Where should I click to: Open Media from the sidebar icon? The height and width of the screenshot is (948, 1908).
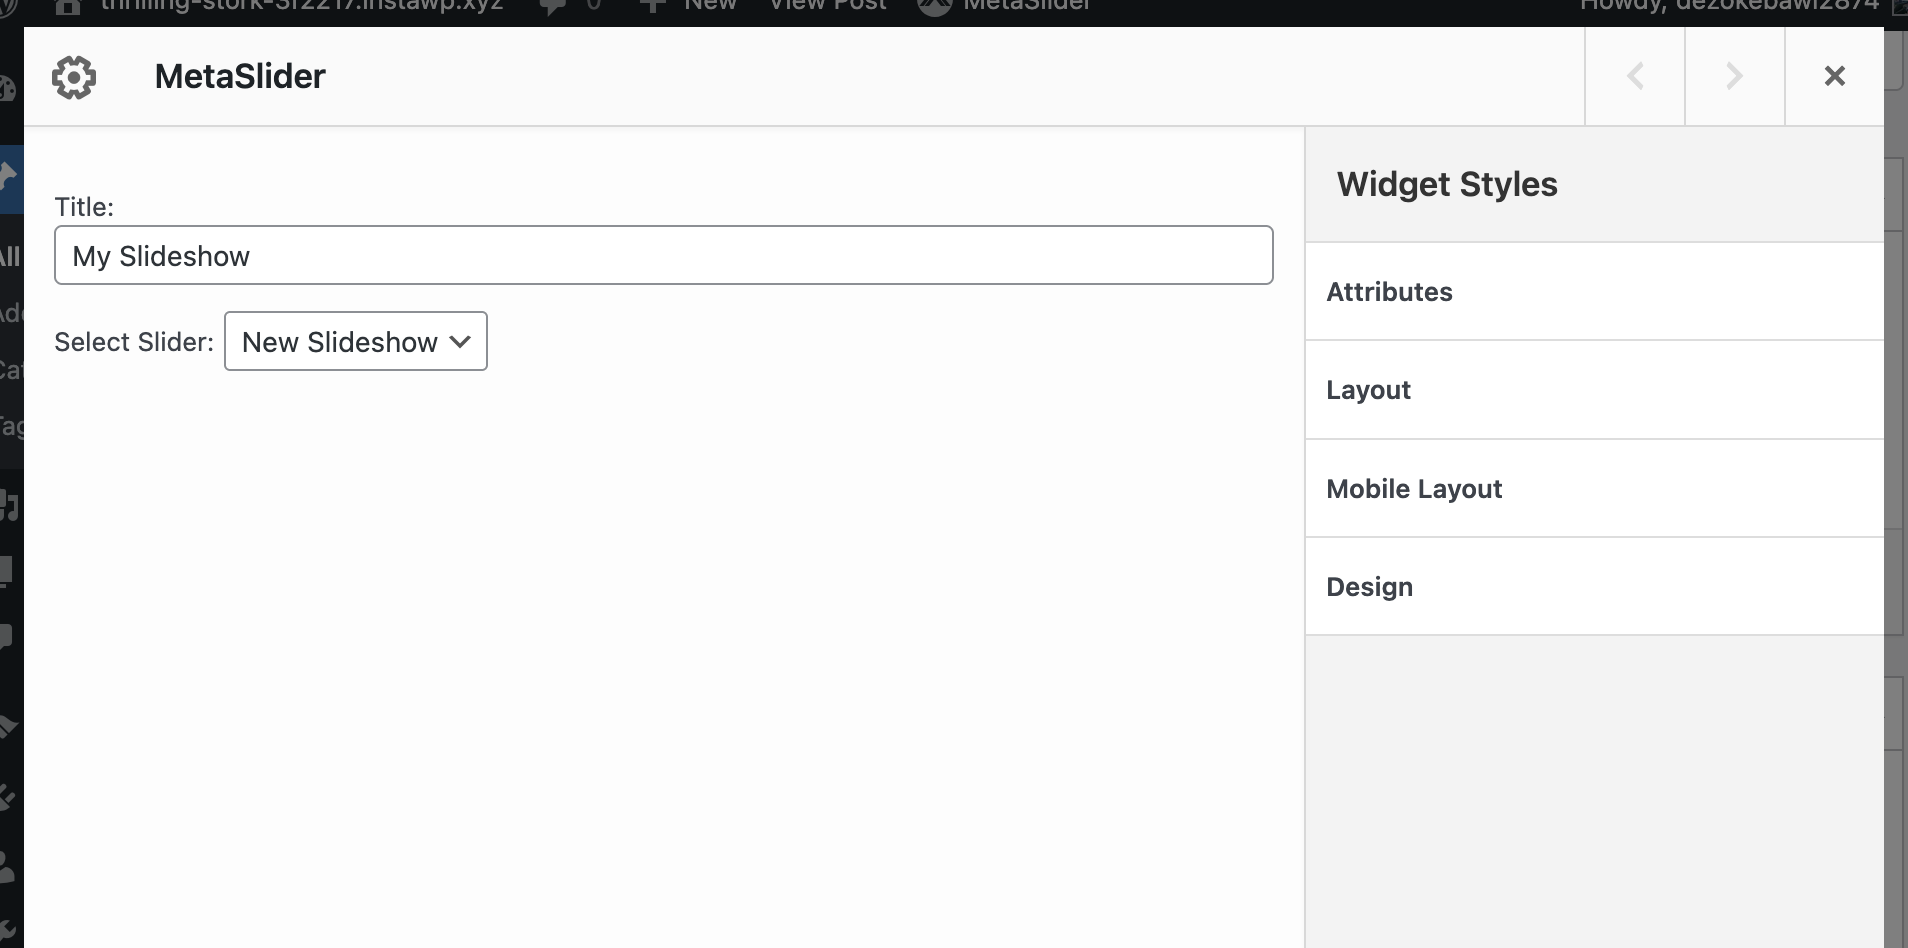coord(8,505)
